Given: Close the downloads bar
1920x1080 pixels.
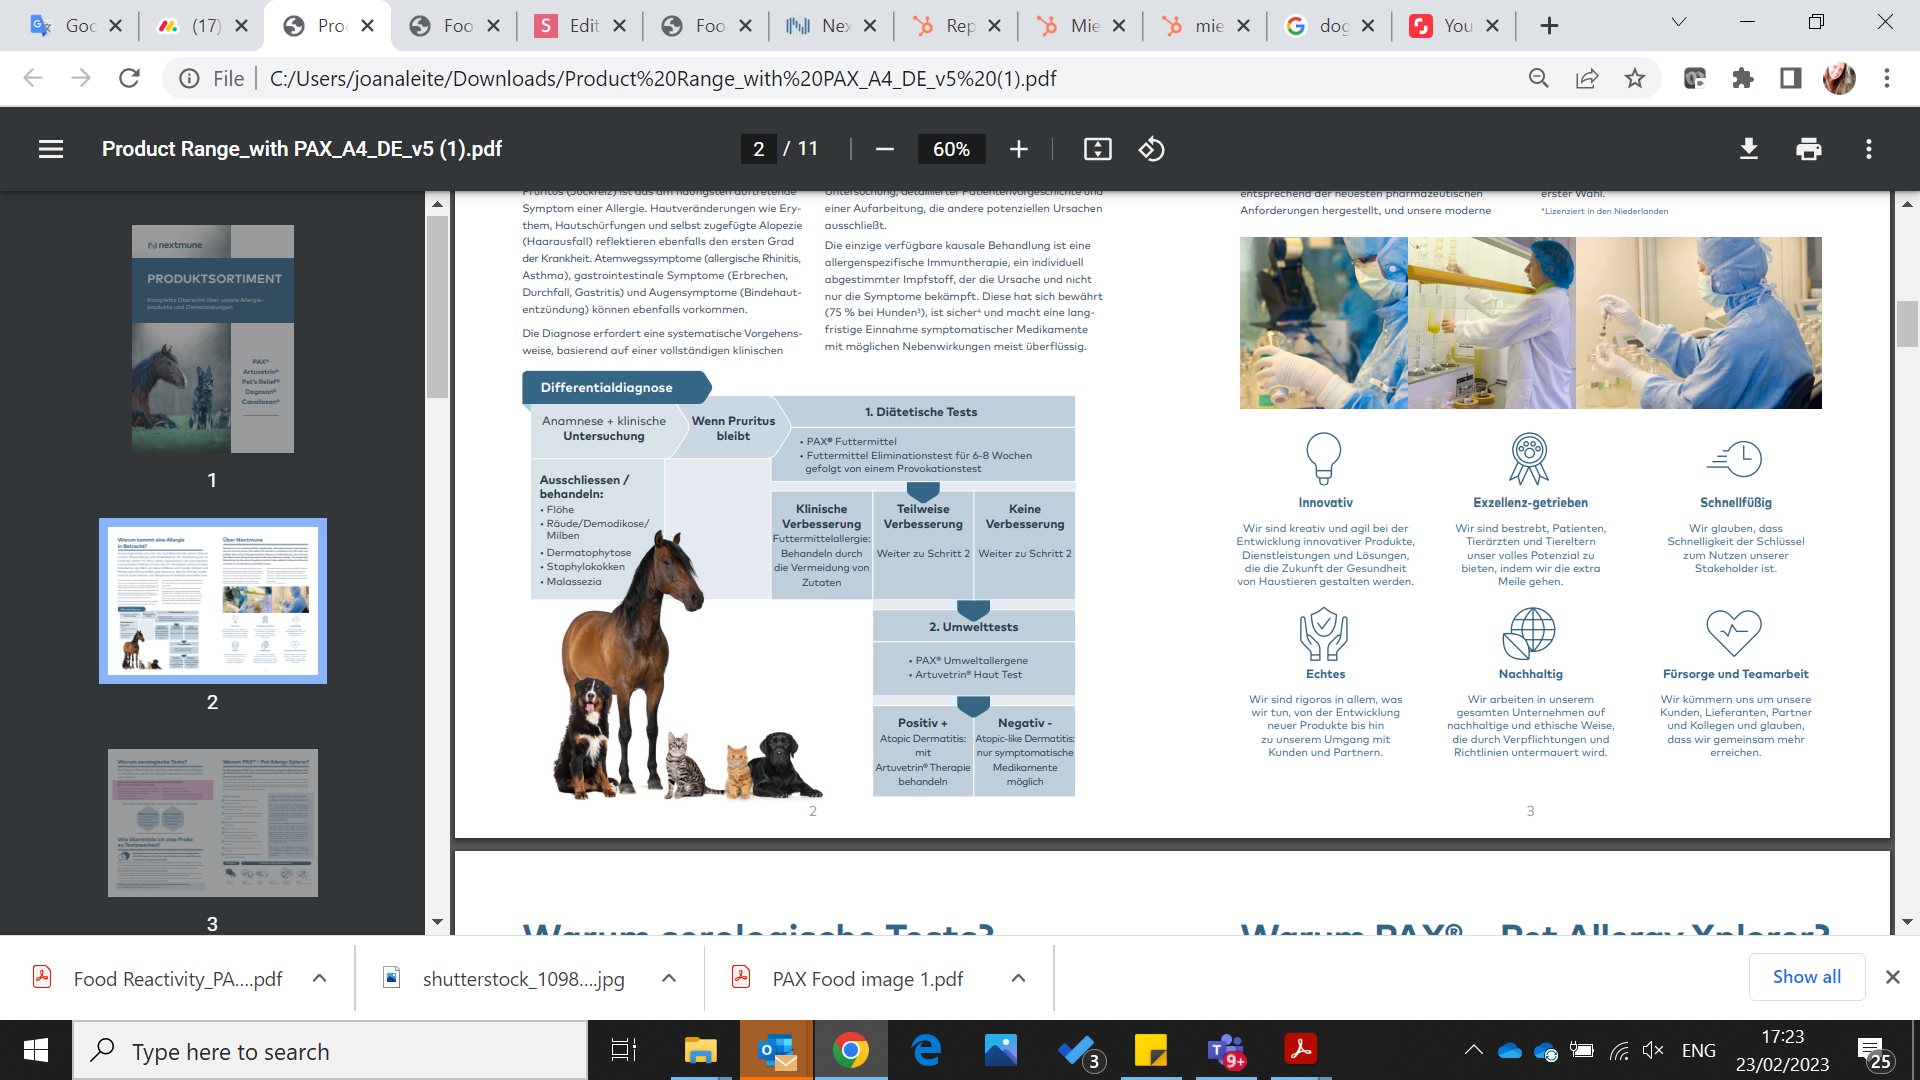Looking at the screenshot, I should tap(1892, 977).
